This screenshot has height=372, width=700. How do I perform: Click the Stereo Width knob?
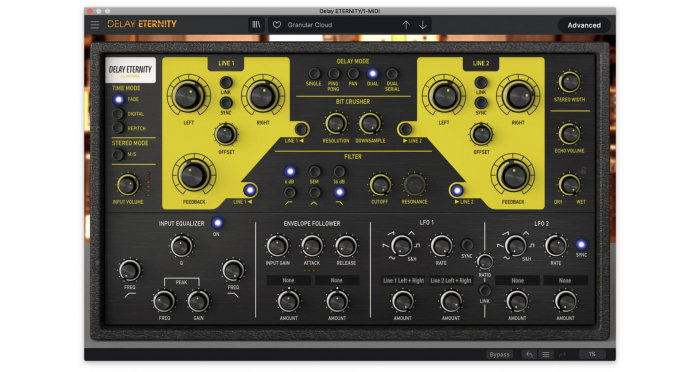point(569,83)
